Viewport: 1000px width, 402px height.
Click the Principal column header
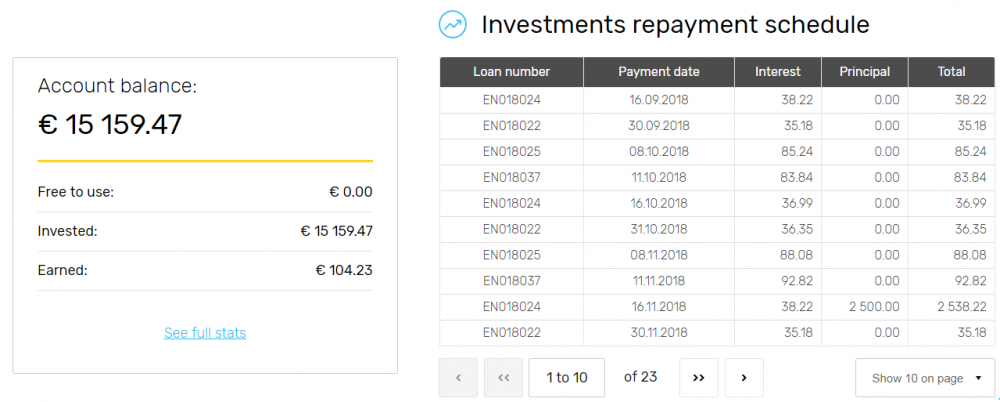(864, 72)
